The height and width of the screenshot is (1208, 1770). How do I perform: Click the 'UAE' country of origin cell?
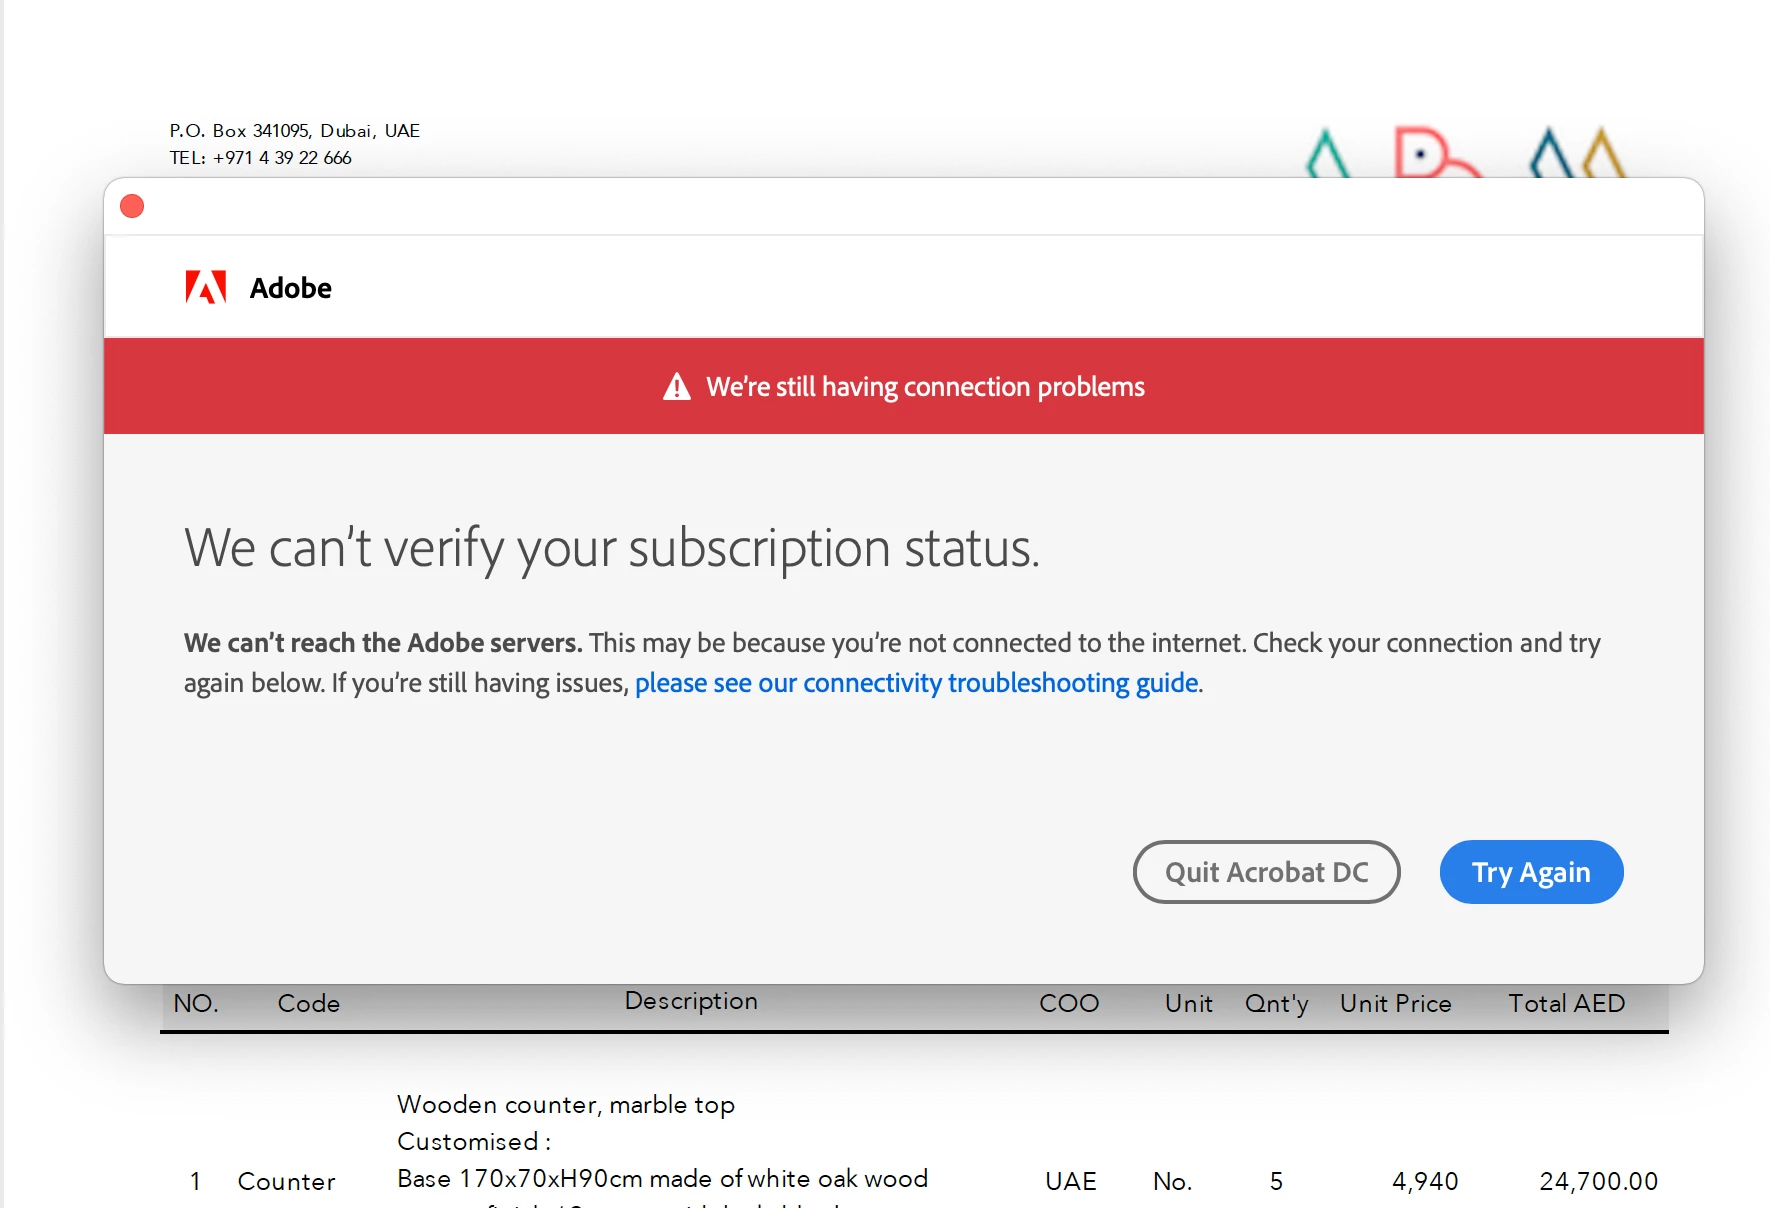(1071, 1181)
